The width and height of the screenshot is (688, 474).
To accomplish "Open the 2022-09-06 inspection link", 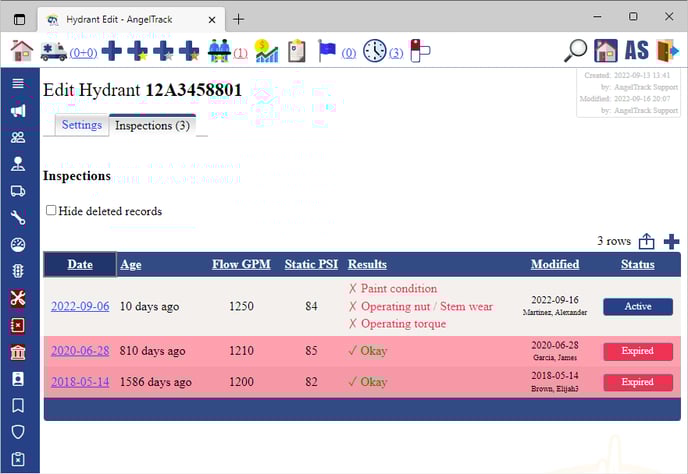I will coord(80,307).
